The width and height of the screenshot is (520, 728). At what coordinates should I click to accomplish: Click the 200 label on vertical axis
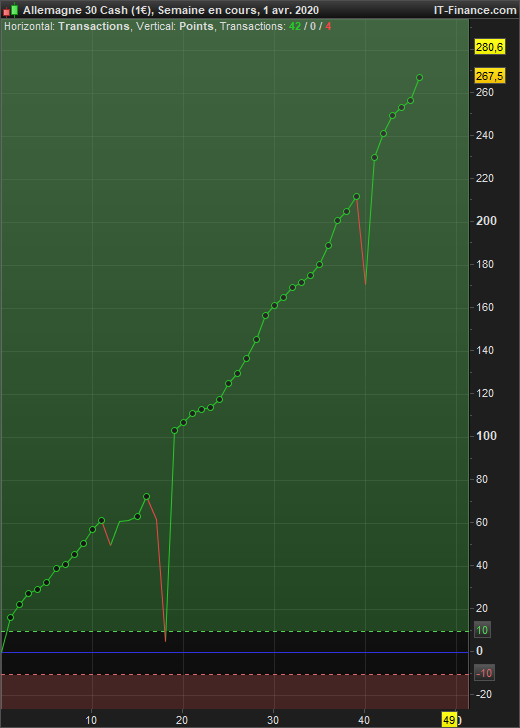[x=486, y=221]
